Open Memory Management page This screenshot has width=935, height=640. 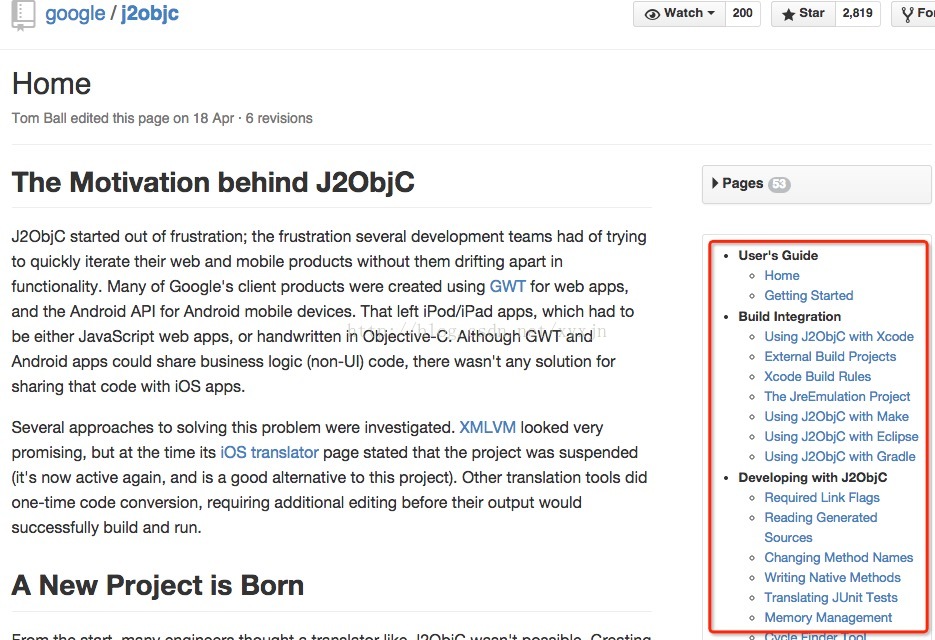pos(828,617)
